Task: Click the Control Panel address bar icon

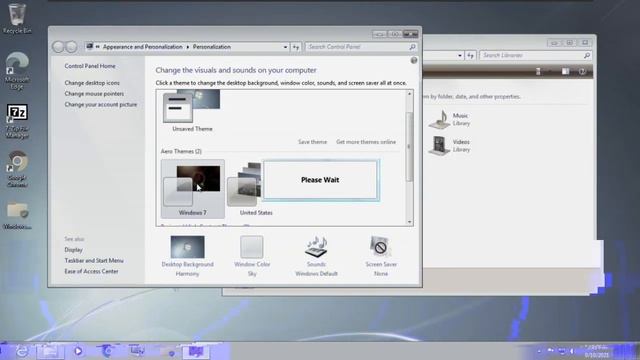Action: tap(90, 47)
